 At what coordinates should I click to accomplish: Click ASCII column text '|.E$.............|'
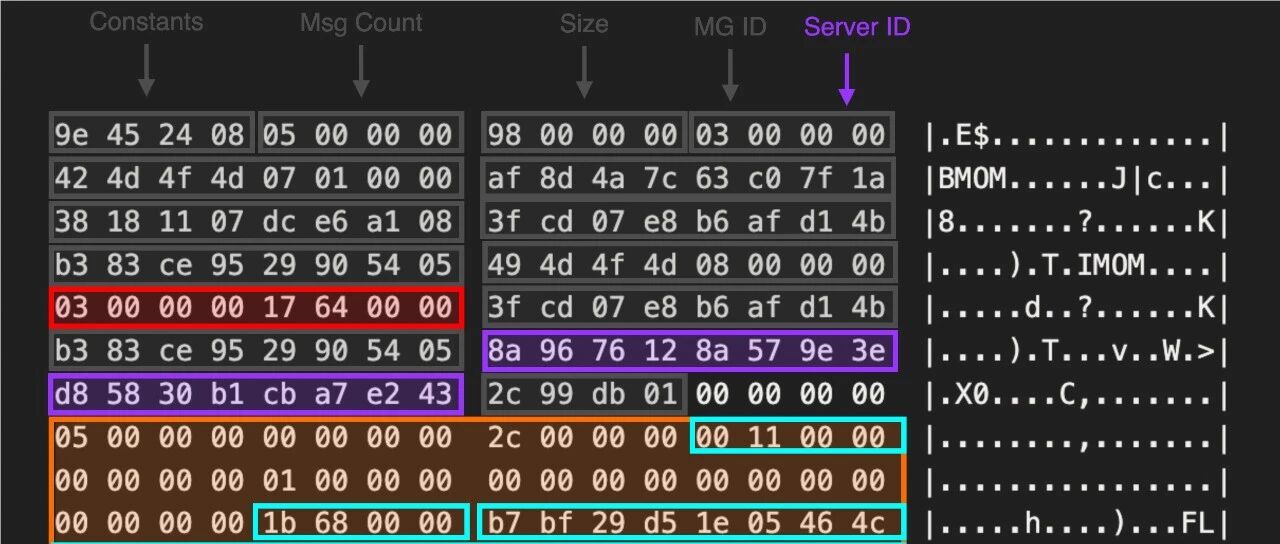[1077, 135]
